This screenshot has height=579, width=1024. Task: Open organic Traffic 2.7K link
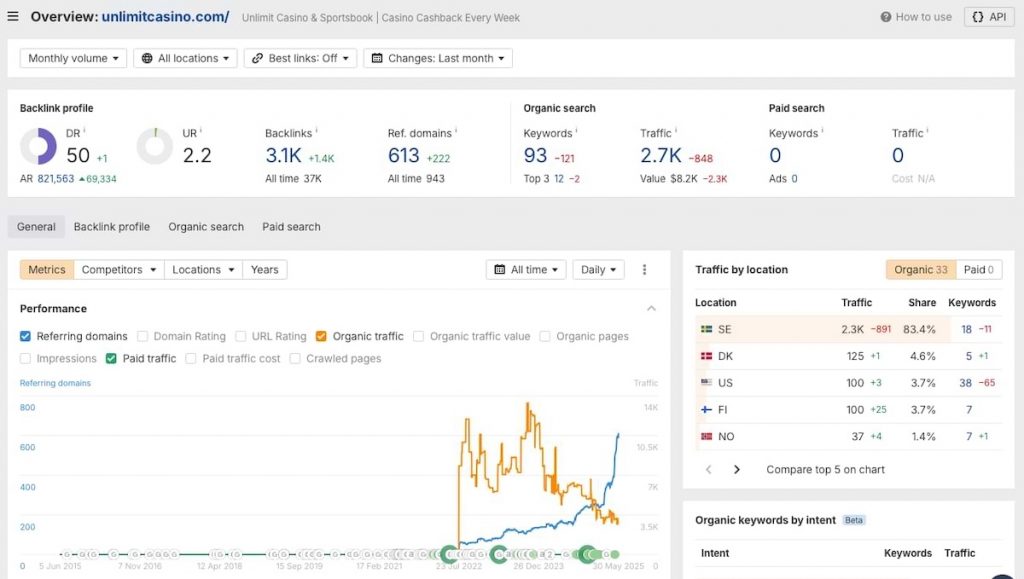660,155
